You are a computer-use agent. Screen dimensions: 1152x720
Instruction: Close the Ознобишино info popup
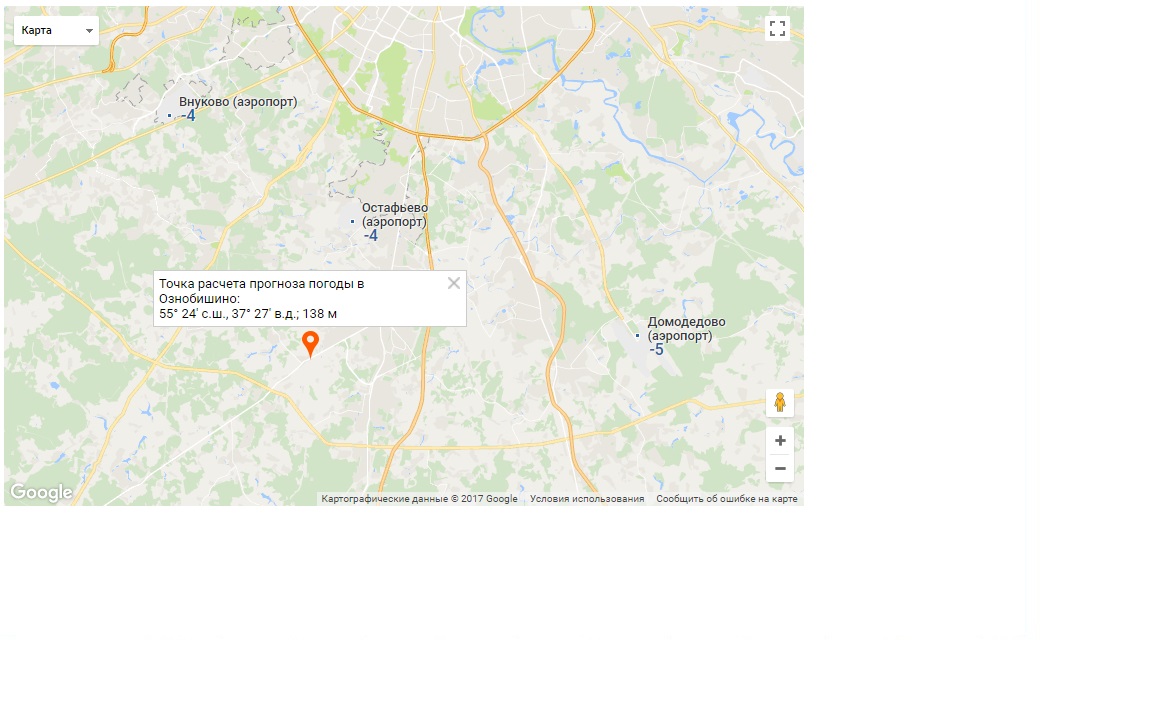[x=454, y=283]
